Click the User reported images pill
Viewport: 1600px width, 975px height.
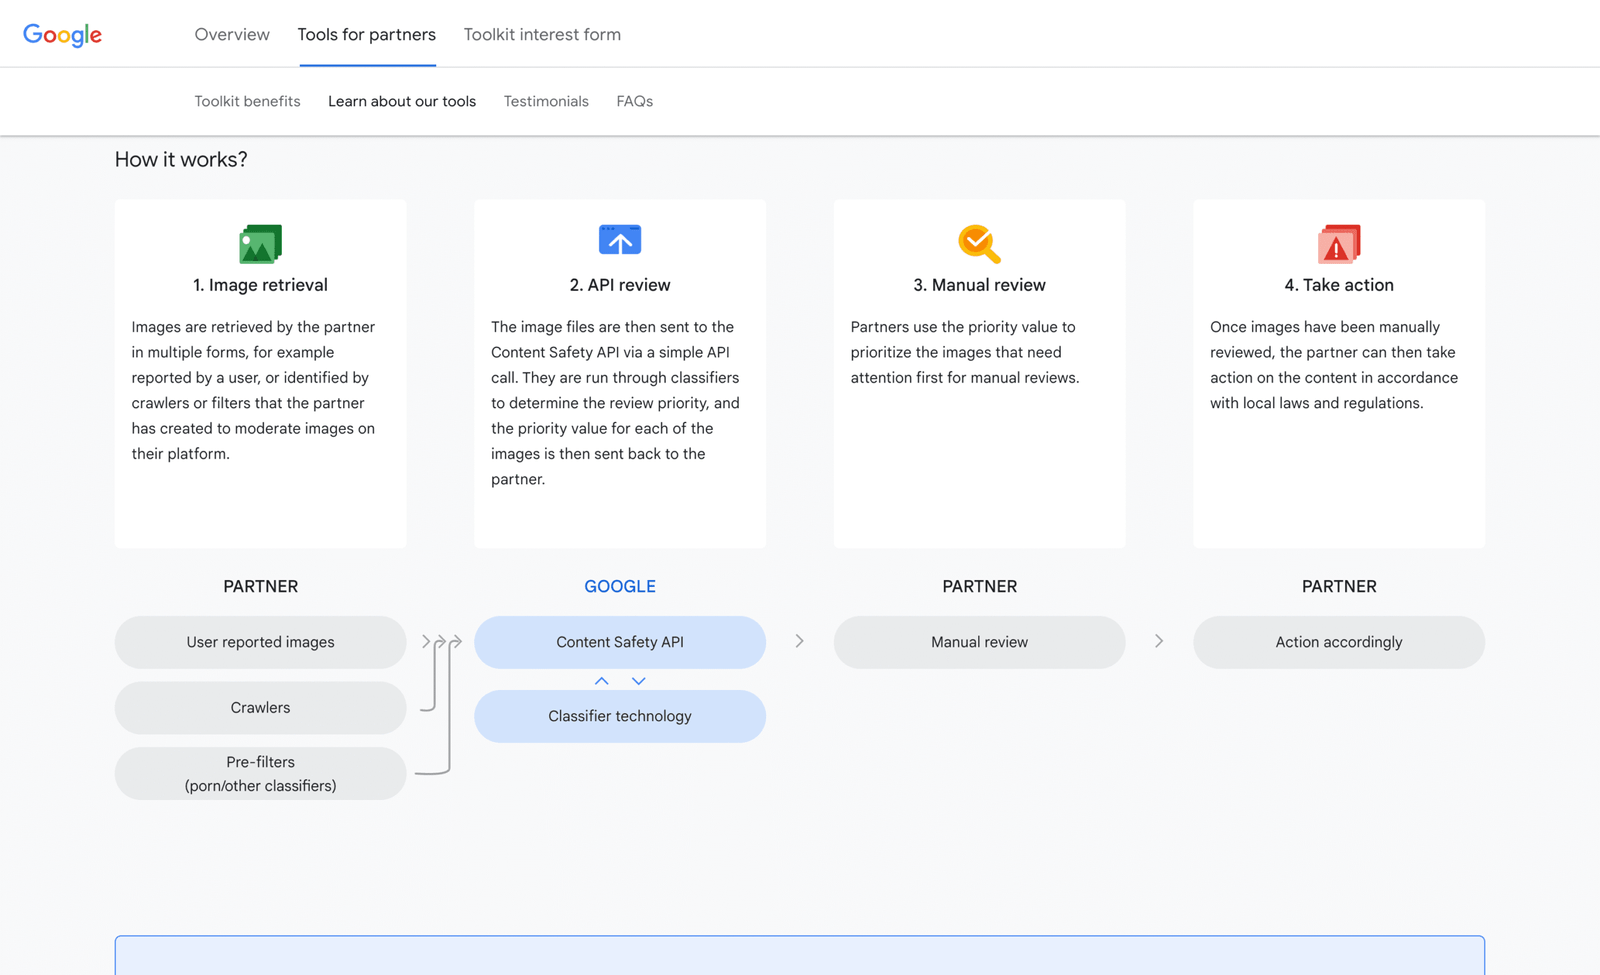(x=260, y=642)
